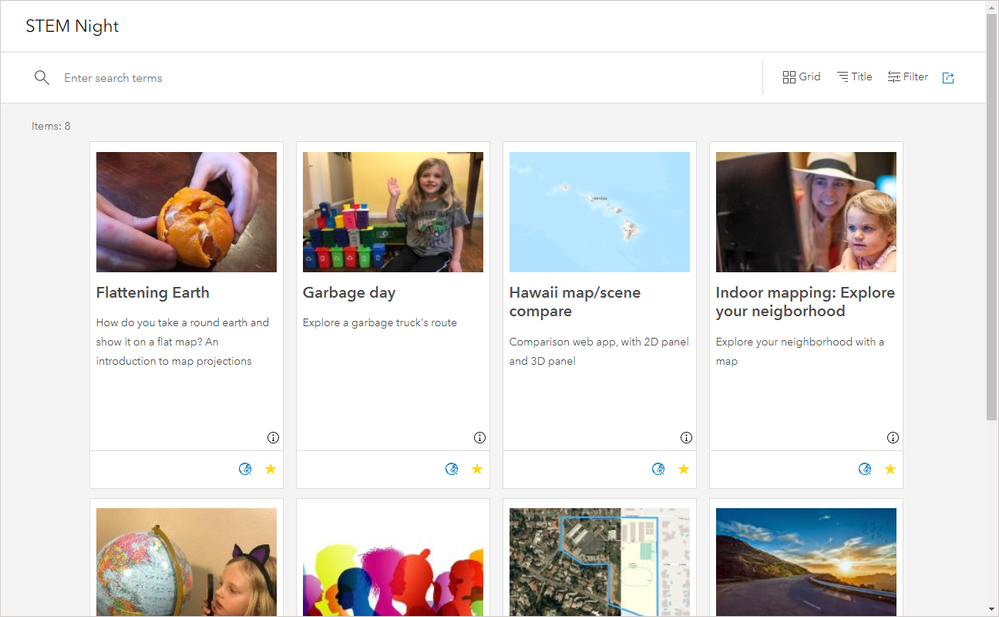
Task: Click Indoor mapping: Explore your neigborhood title
Action: coord(805,301)
